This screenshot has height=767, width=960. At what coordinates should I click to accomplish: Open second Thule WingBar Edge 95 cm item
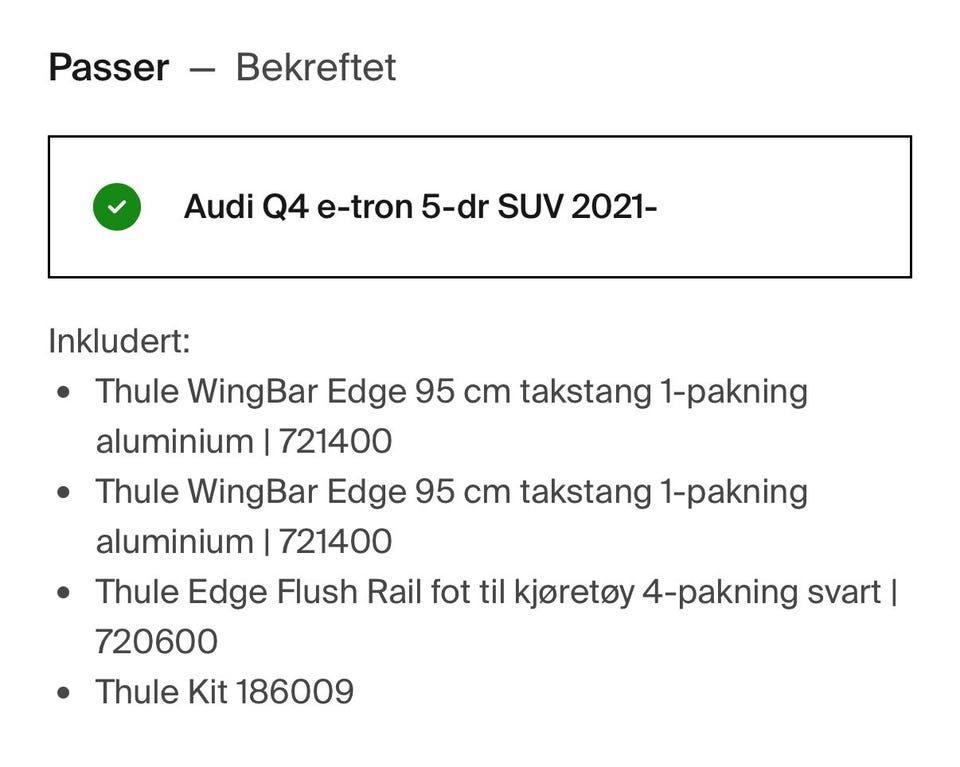pyautogui.click(x=452, y=517)
